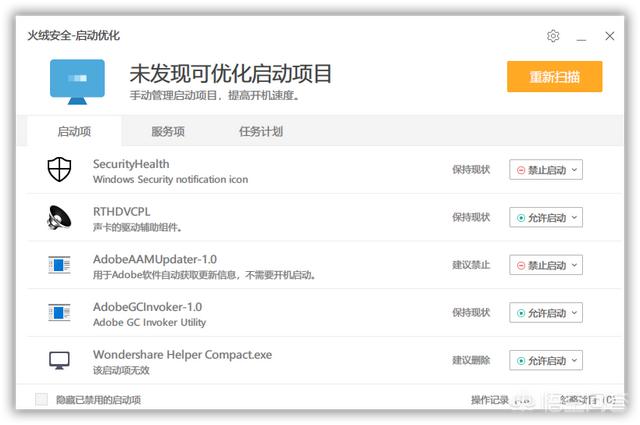Open RTHDVCPL 允许启动 dropdown

pyautogui.click(x=546, y=217)
